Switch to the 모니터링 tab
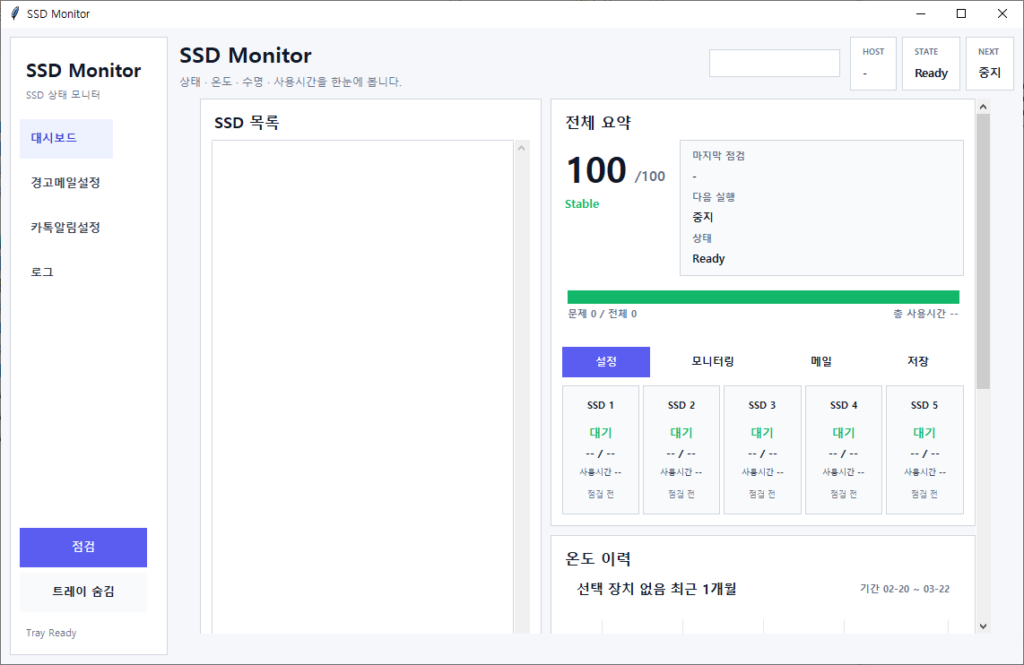The width and height of the screenshot is (1024, 665). [x=713, y=362]
